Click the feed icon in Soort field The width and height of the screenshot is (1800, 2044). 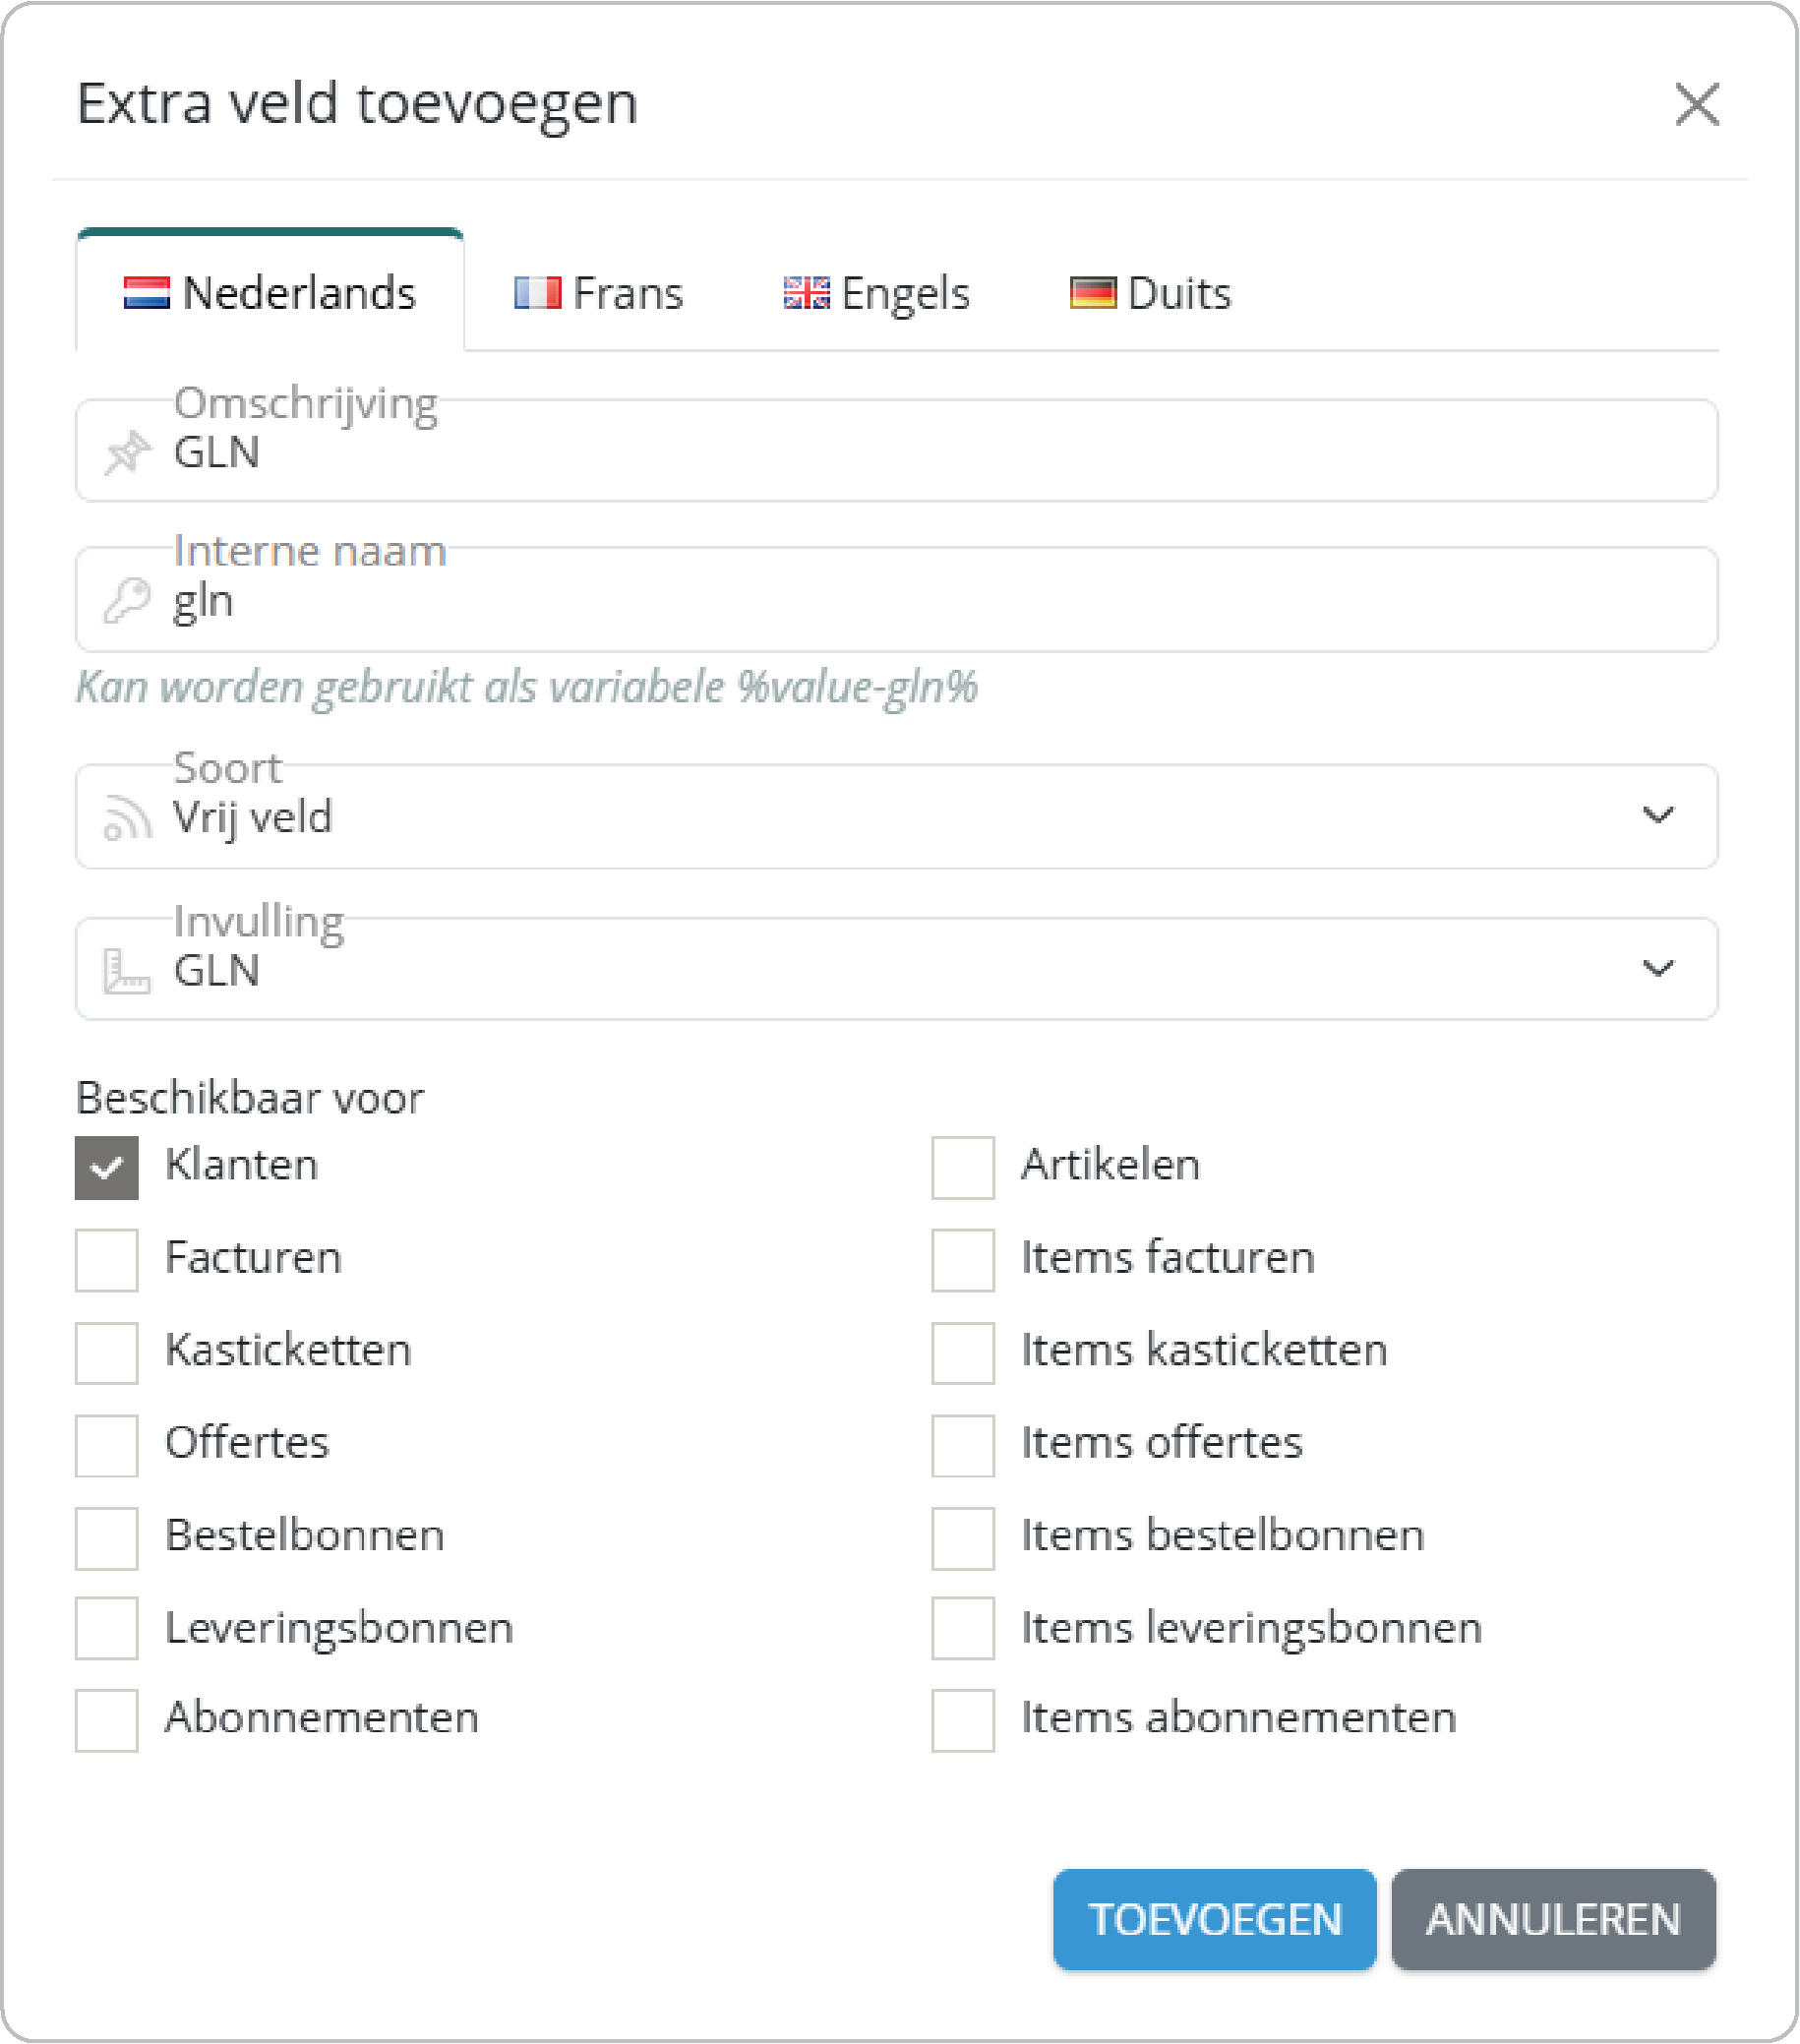[x=127, y=817]
